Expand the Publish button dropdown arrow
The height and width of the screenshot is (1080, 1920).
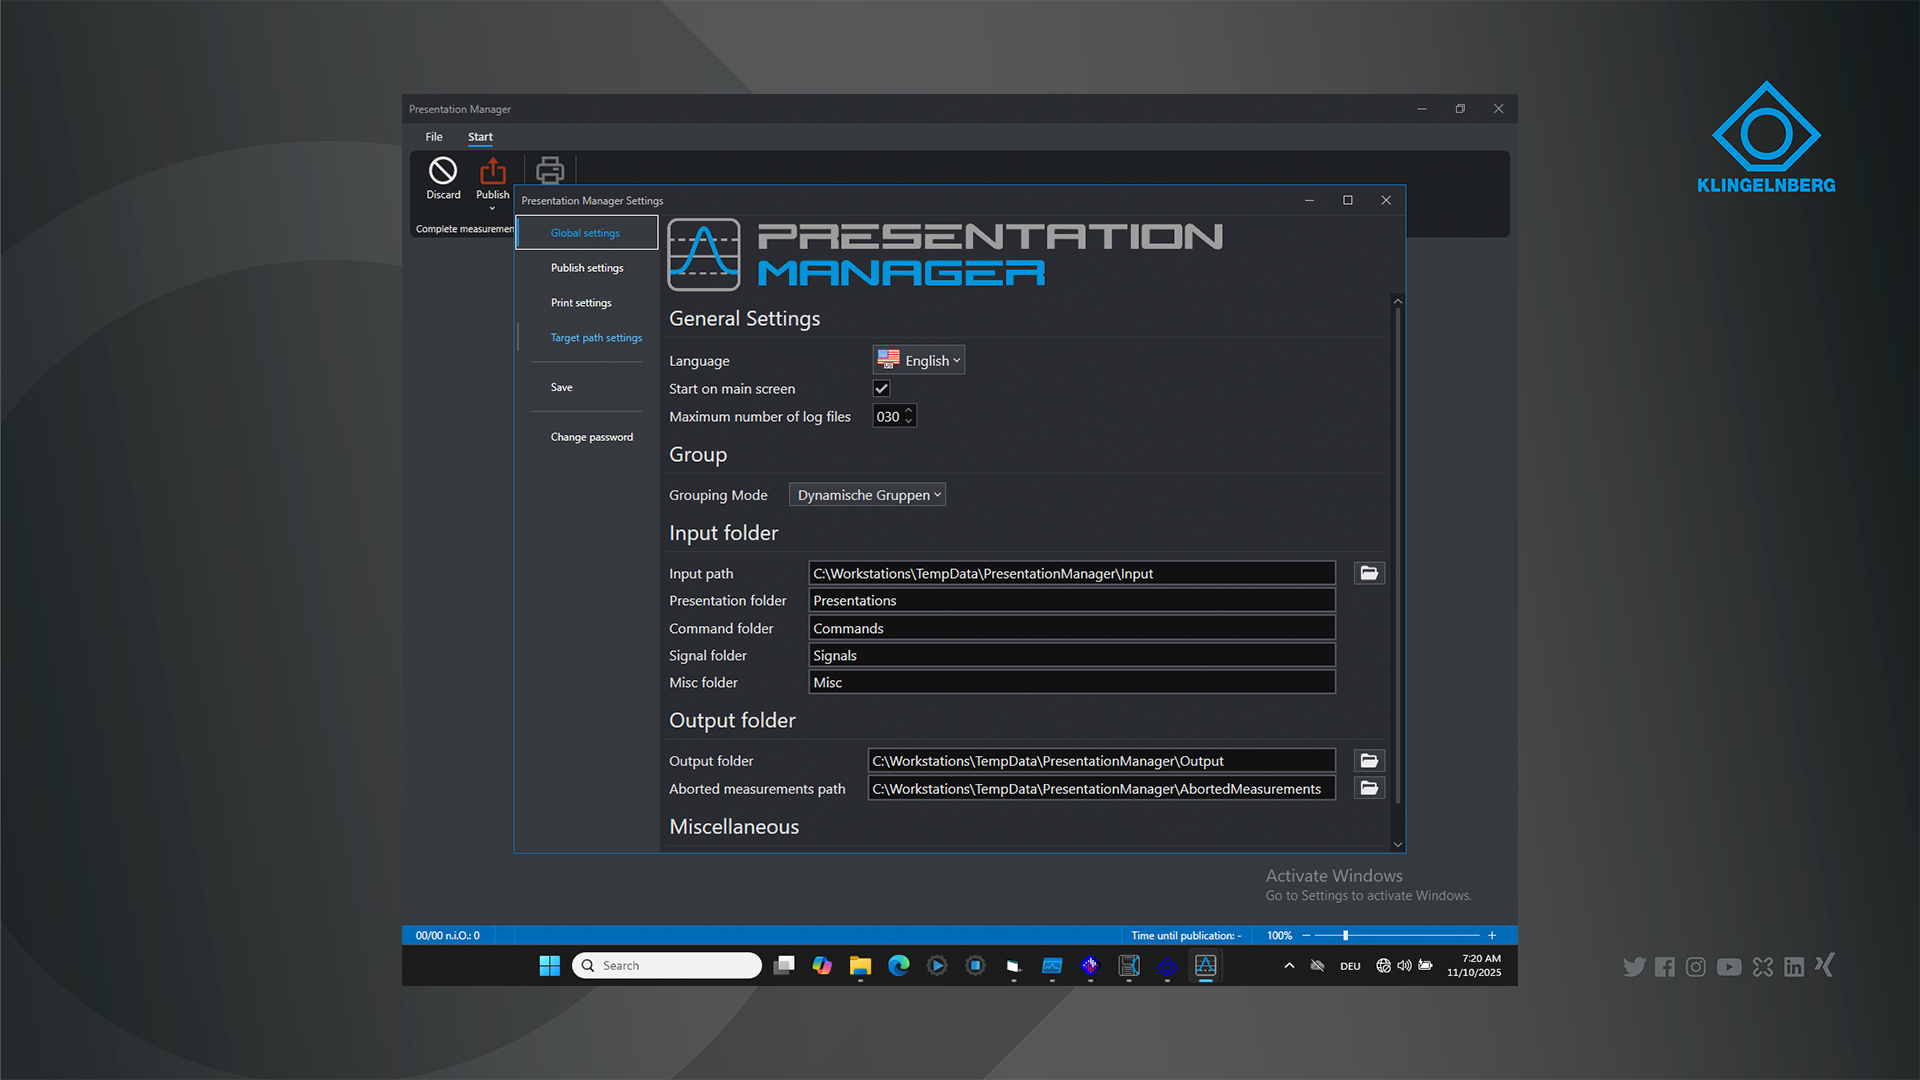[492, 209]
